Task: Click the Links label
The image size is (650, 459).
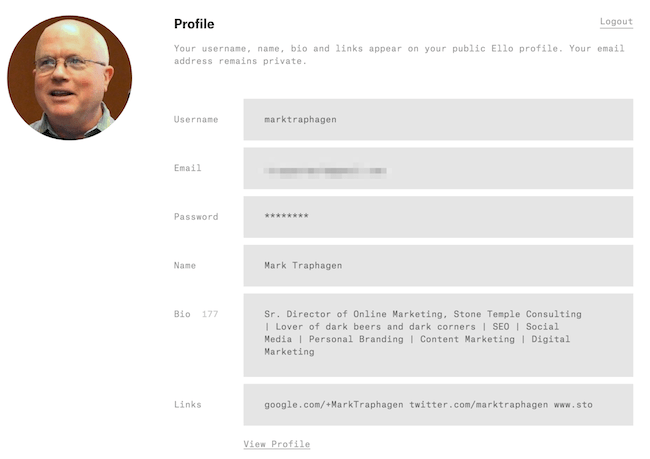Action: (187, 404)
